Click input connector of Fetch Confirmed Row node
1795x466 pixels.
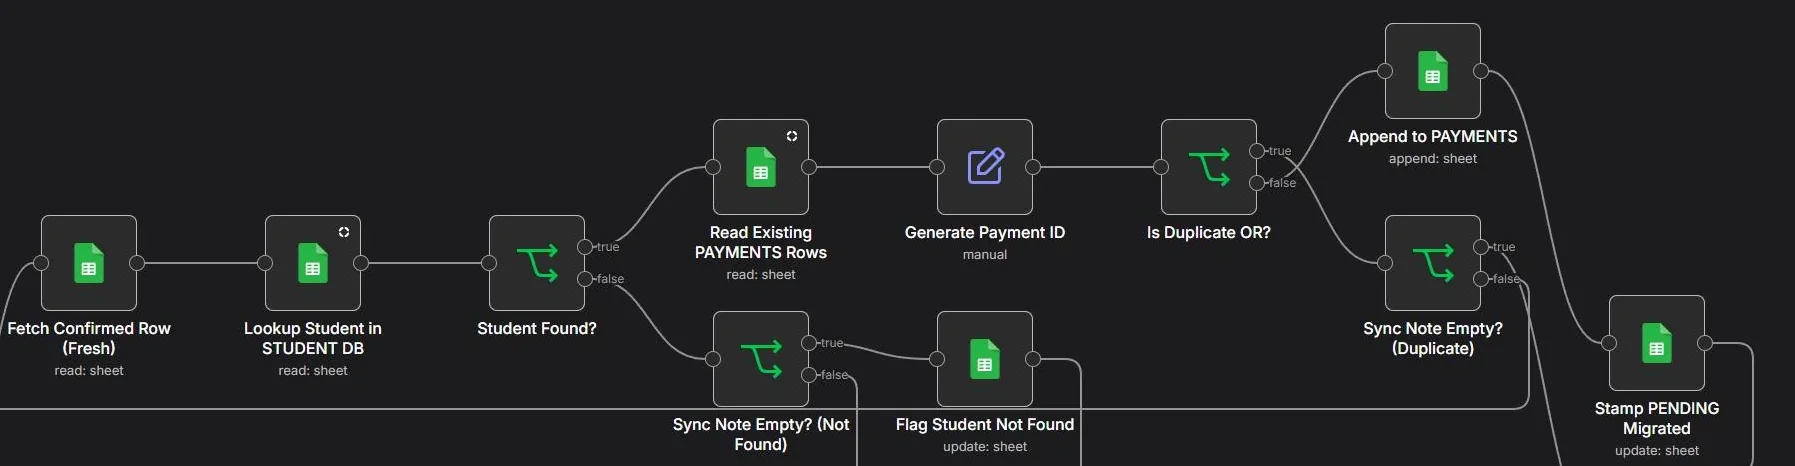coord(41,263)
